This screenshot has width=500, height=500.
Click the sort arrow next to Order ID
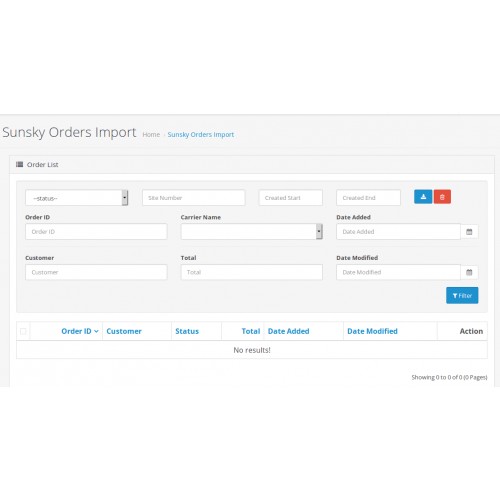tap(96, 331)
